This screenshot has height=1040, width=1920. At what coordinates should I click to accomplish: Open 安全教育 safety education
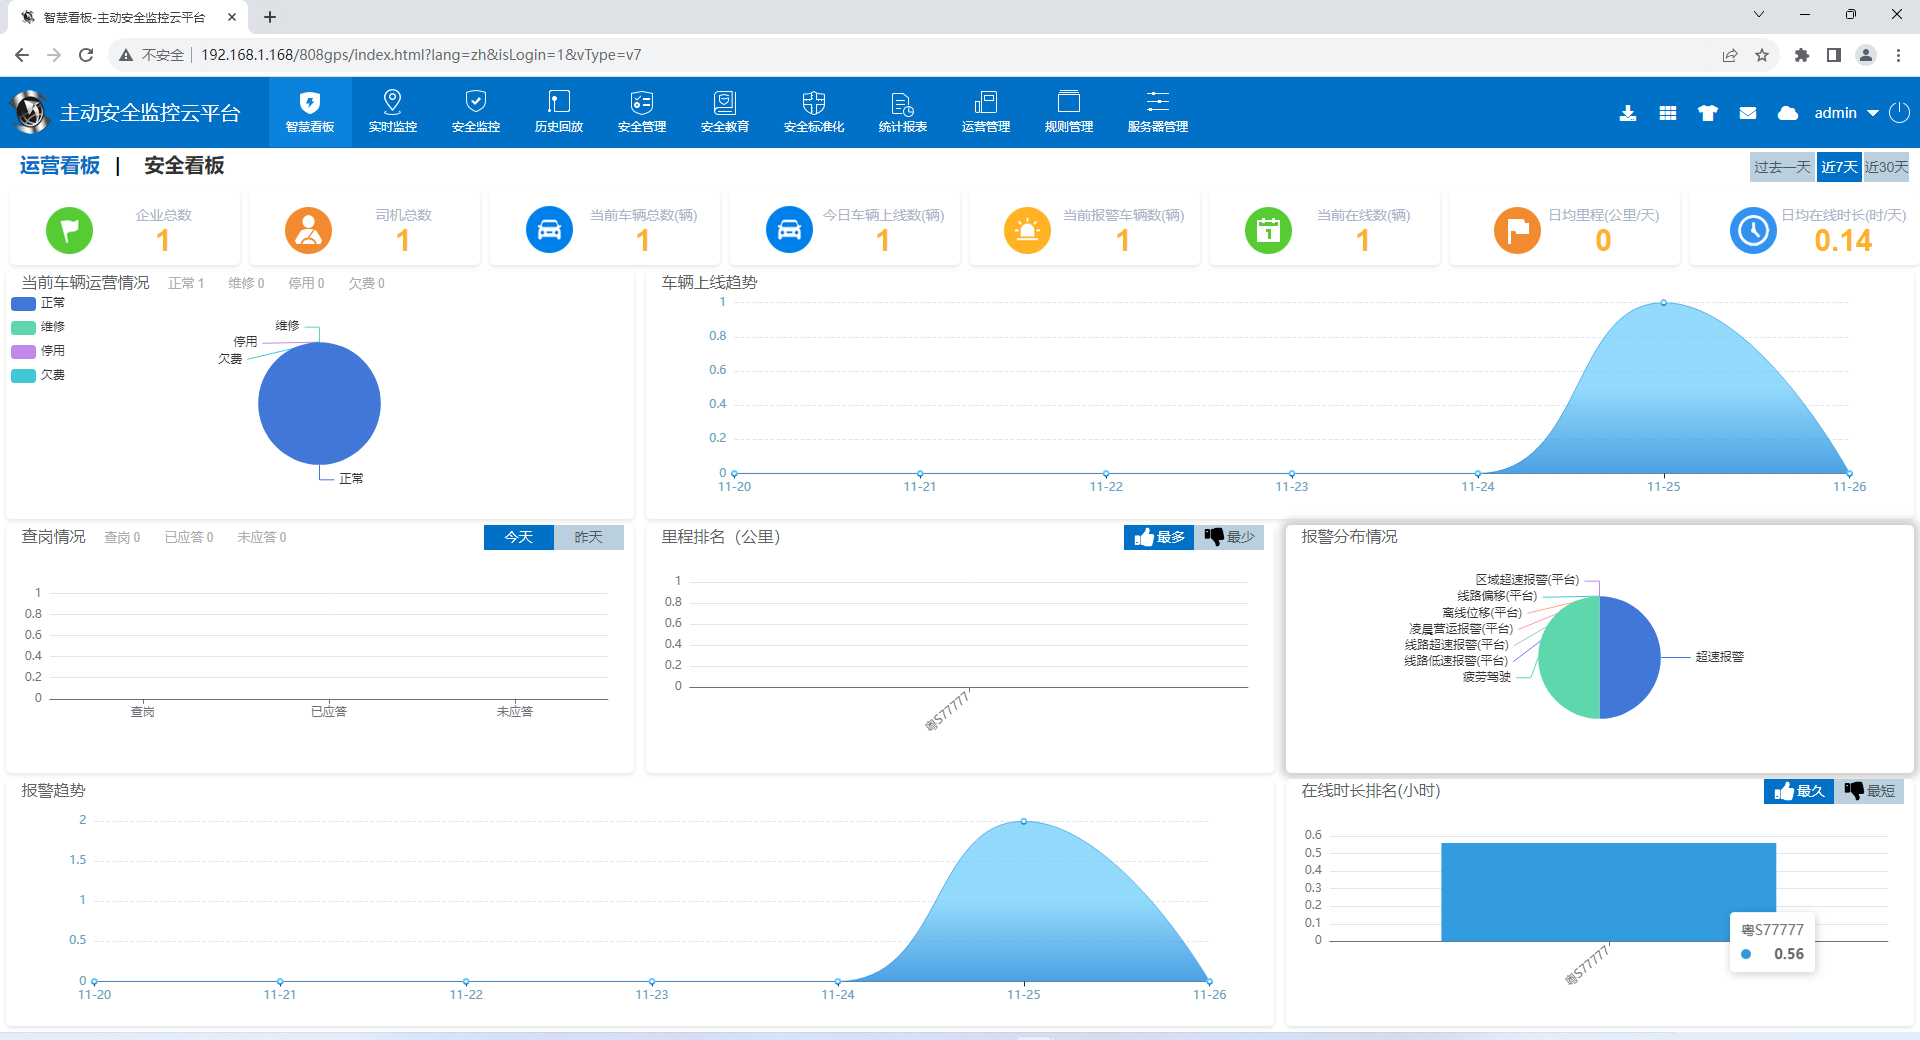725,112
